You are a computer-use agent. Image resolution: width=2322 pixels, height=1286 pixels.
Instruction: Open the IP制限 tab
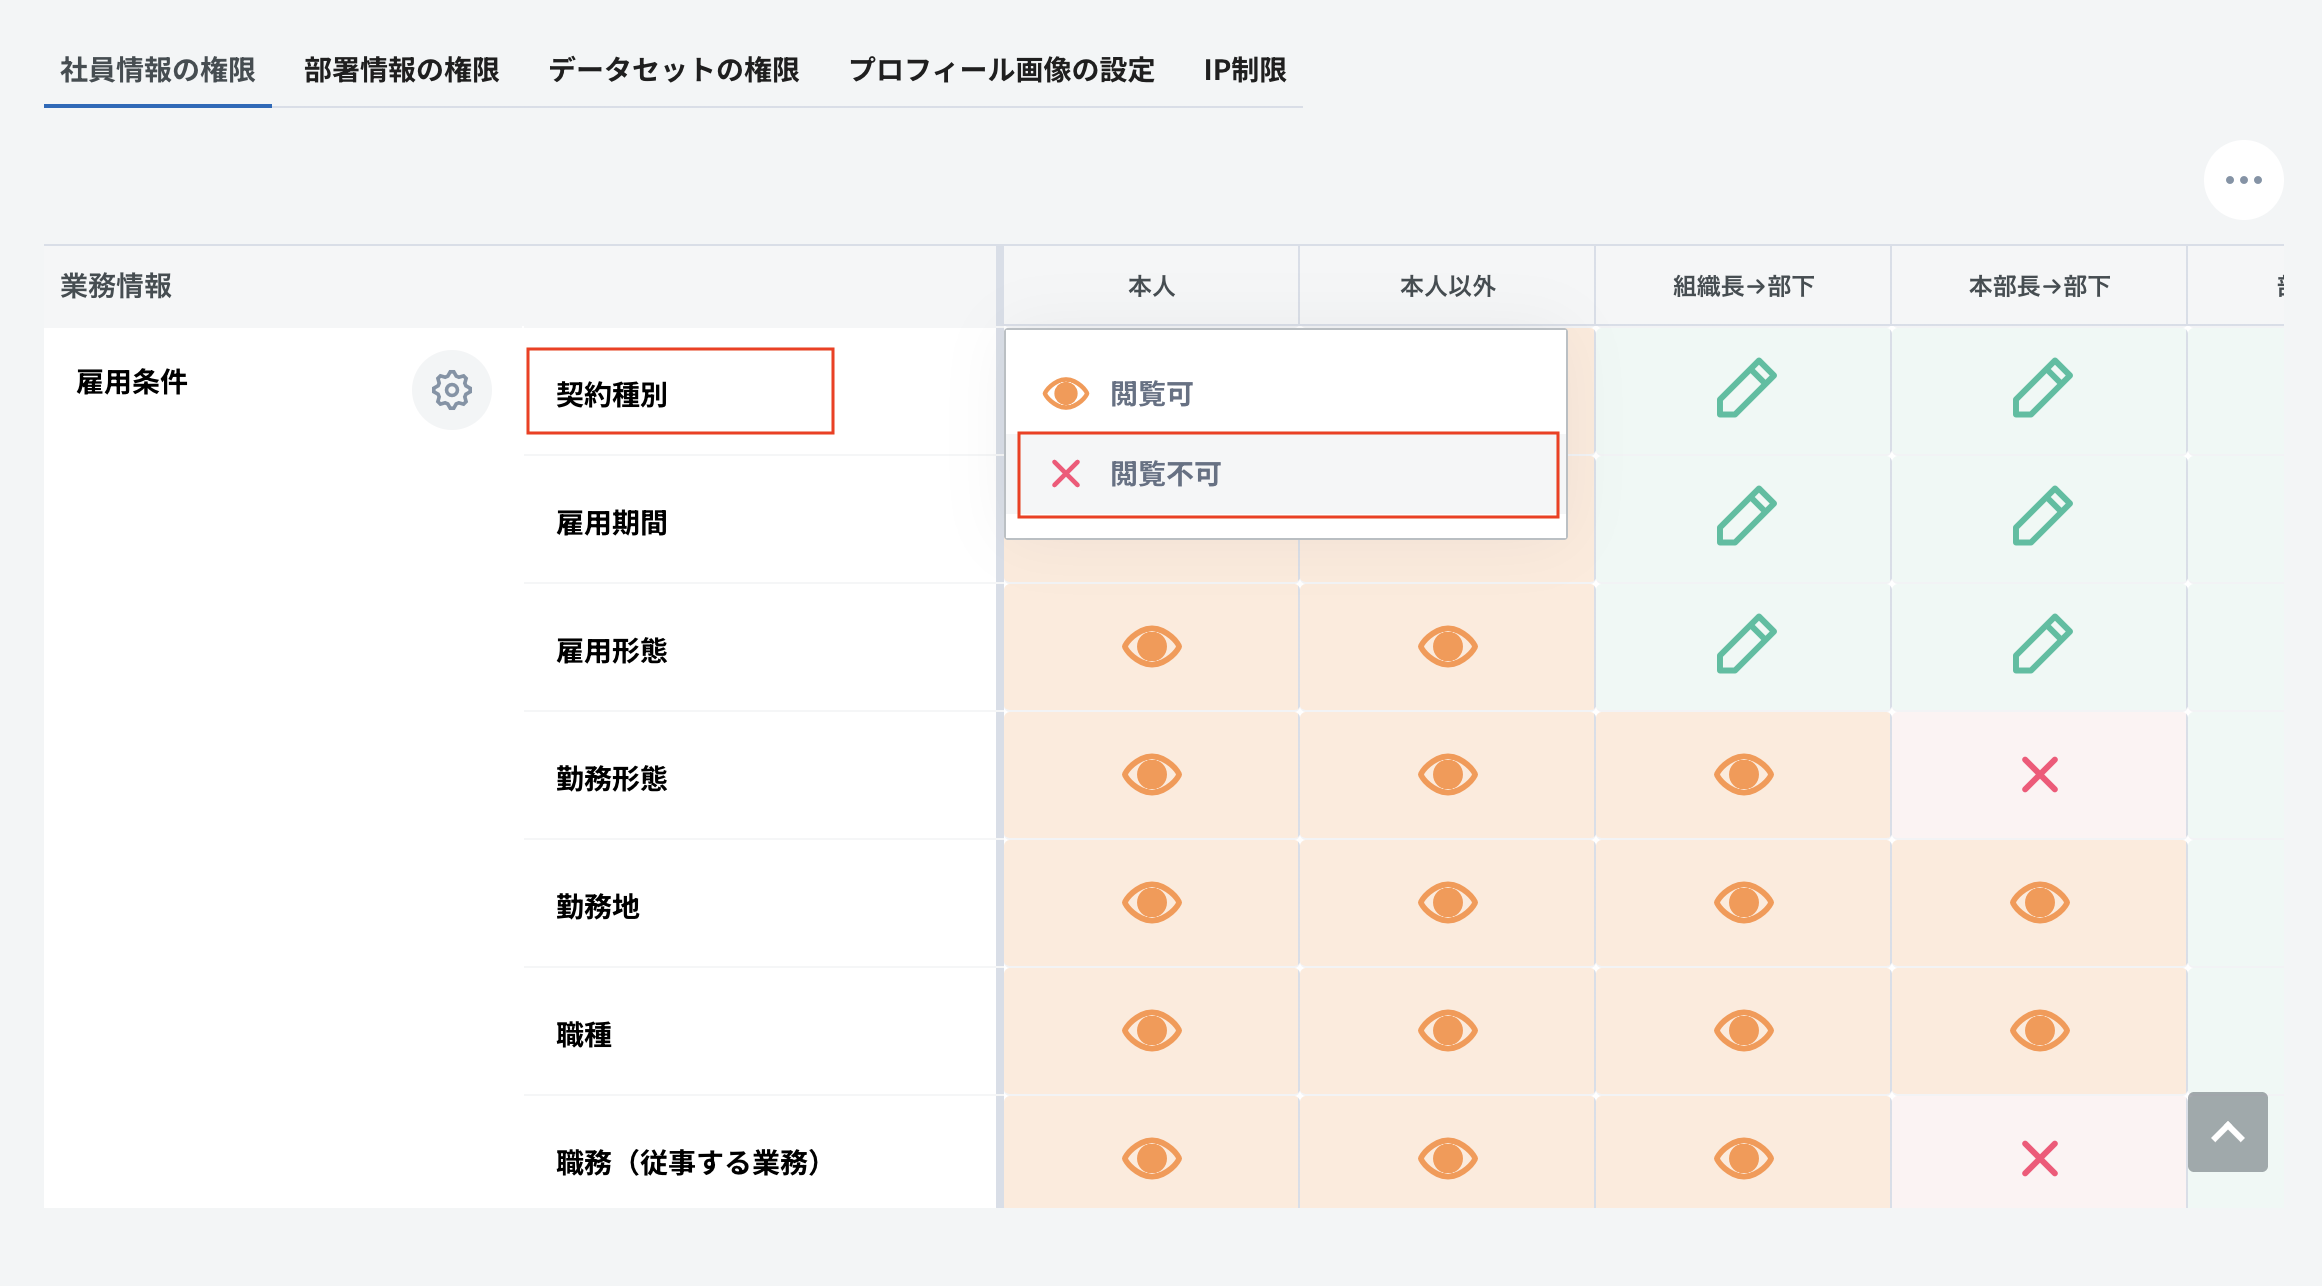click(x=1244, y=70)
